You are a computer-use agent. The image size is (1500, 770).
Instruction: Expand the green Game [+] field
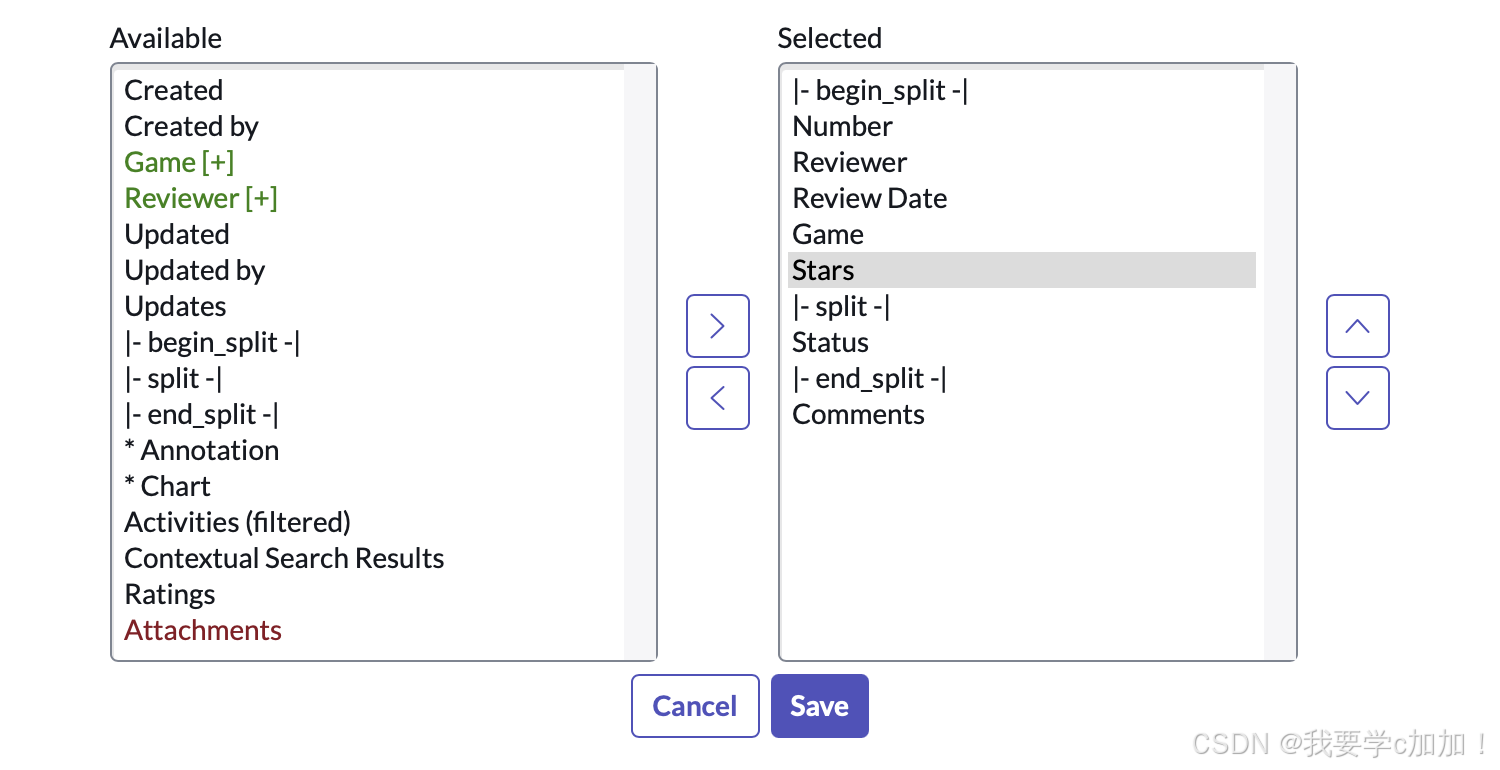click(x=179, y=162)
